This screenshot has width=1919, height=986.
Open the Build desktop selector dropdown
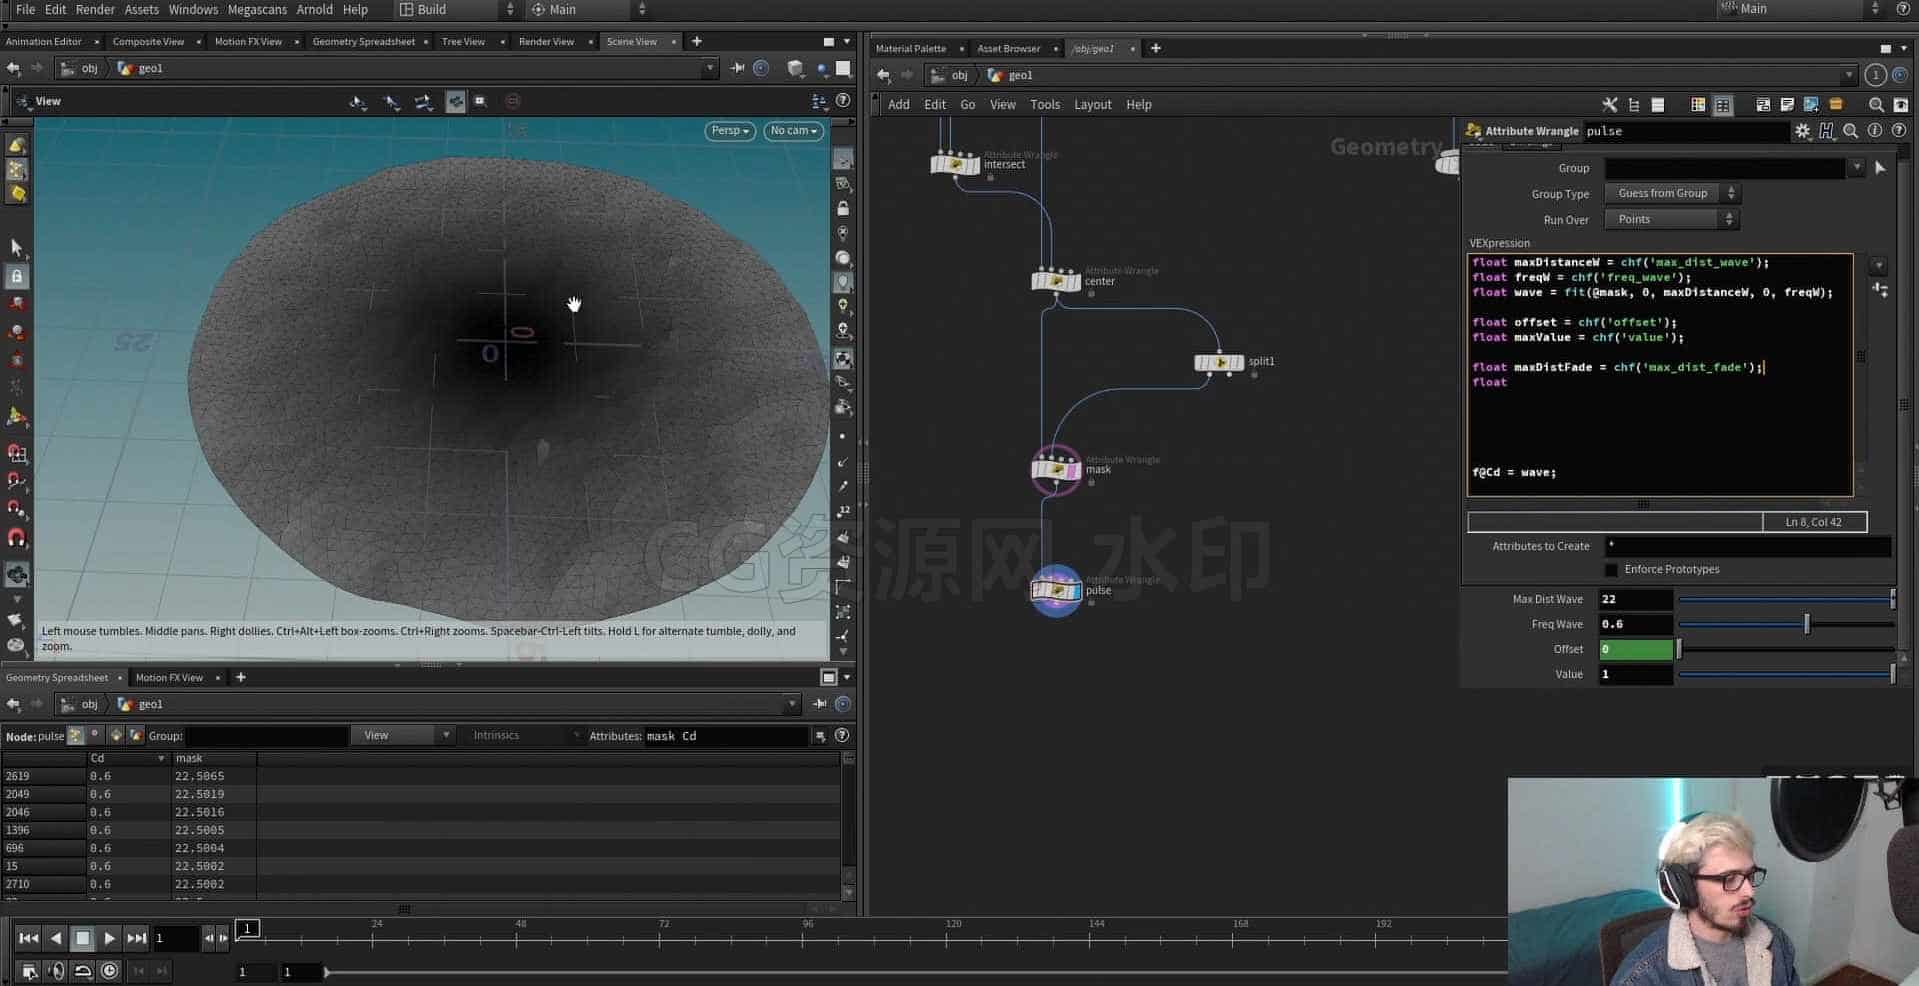[x=456, y=9]
